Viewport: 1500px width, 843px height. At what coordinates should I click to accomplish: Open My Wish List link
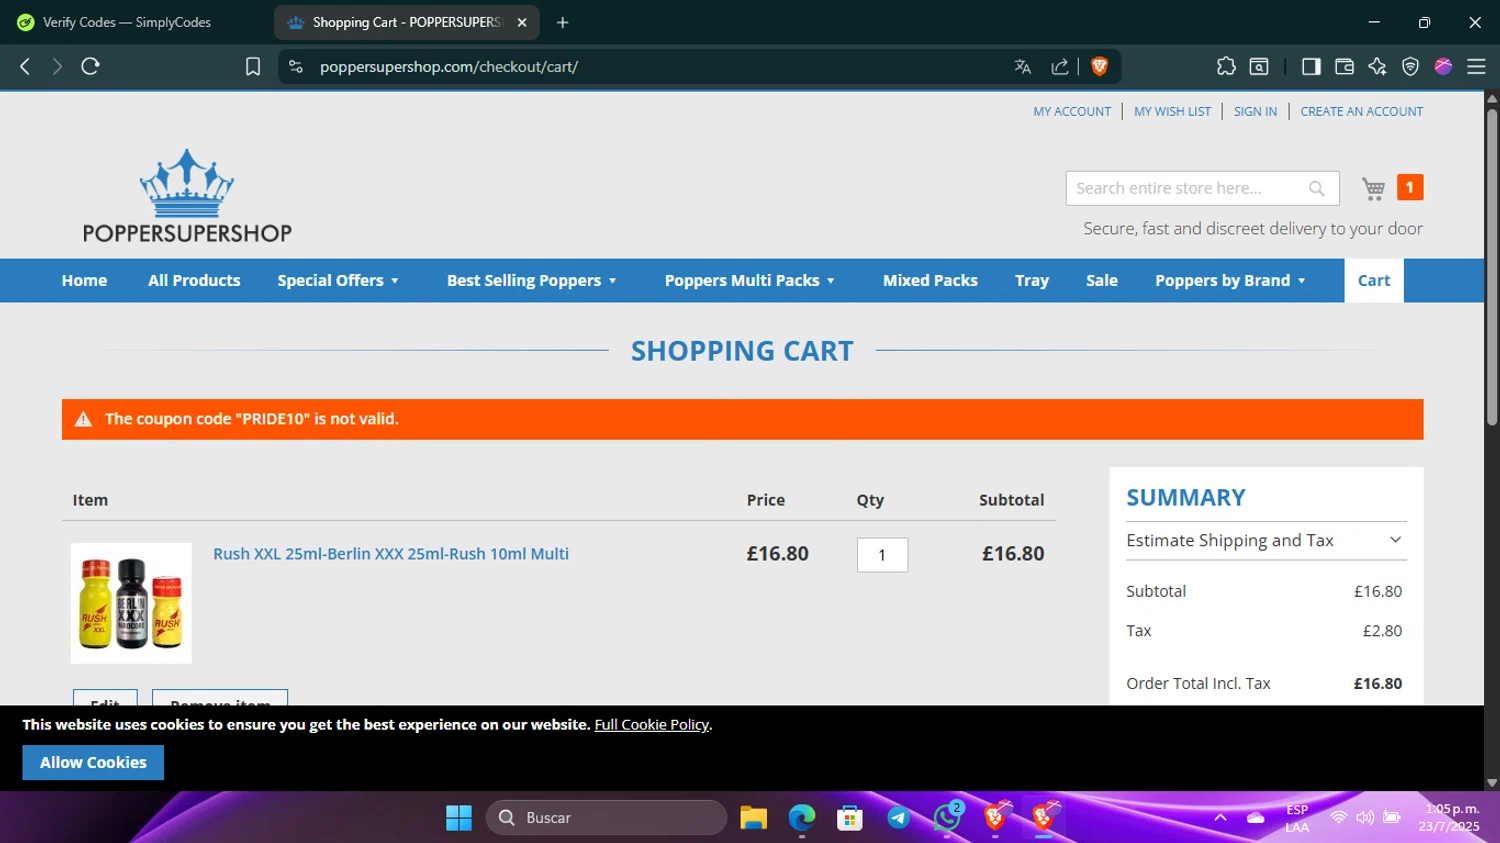(1172, 111)
